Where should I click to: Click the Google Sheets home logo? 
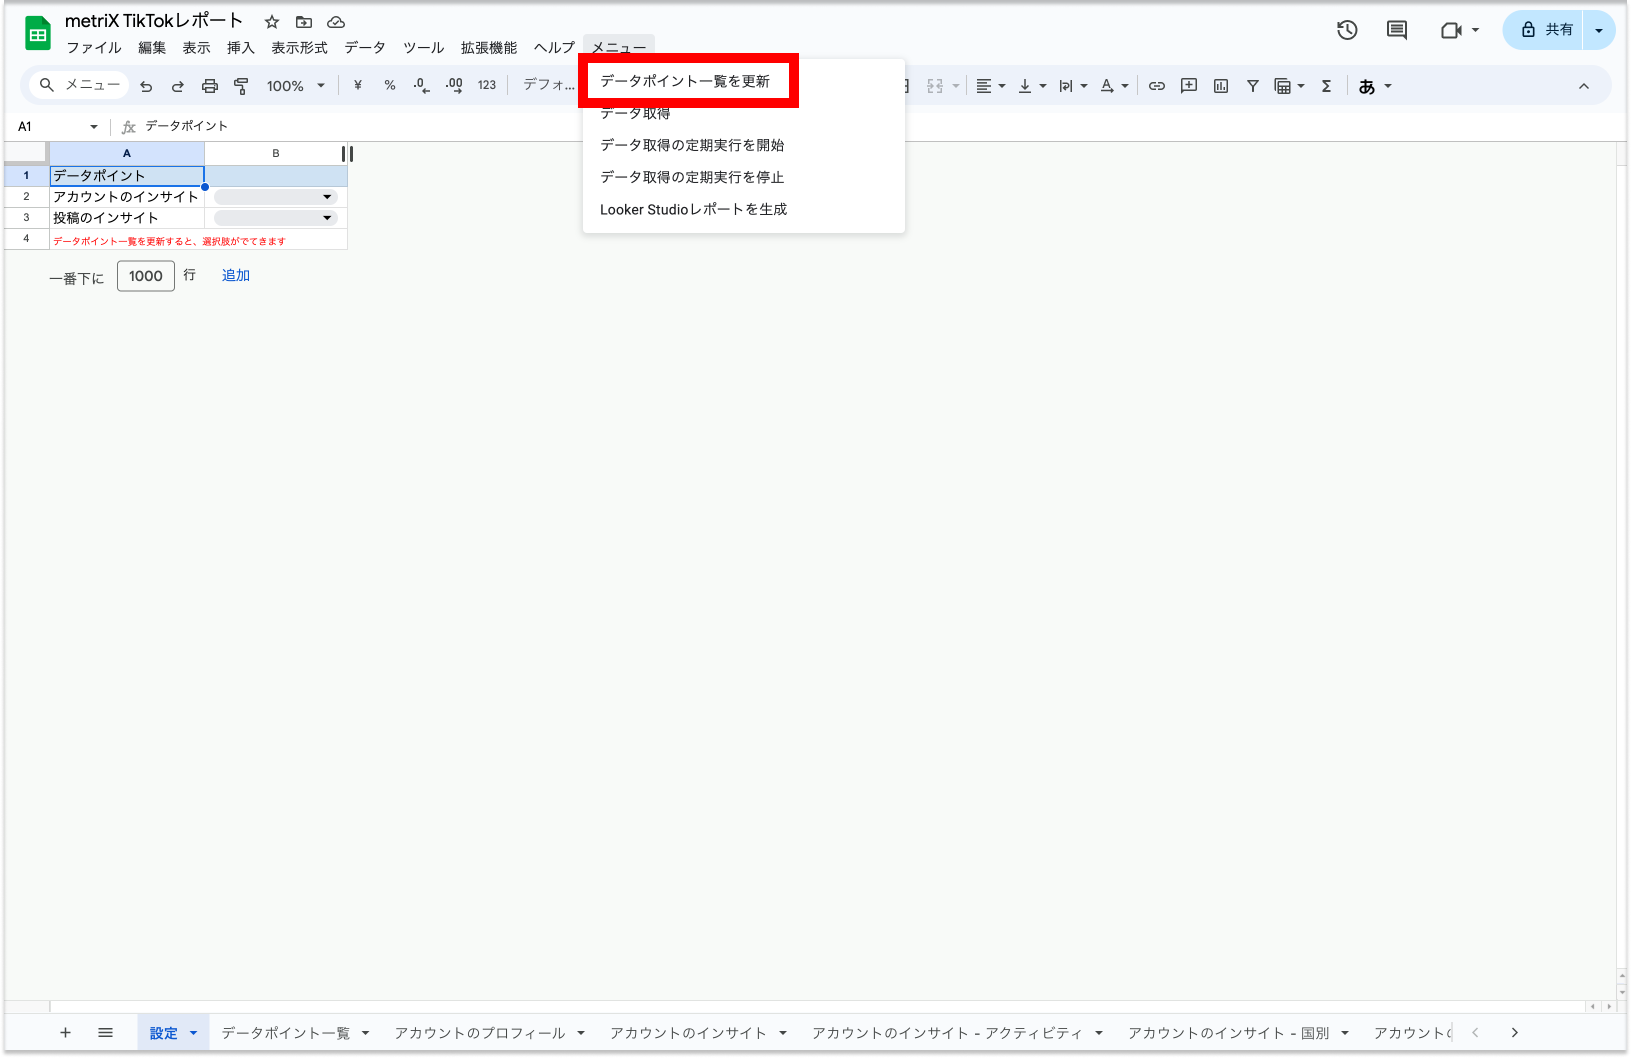[38, 34]
